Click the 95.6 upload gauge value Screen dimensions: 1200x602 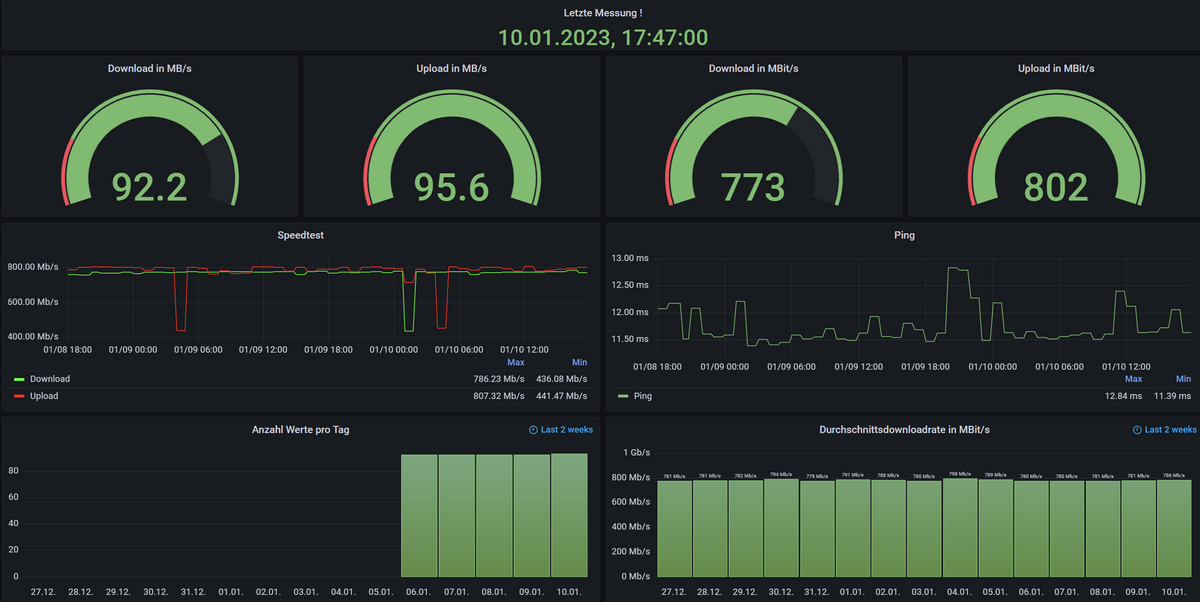(452, 187)
